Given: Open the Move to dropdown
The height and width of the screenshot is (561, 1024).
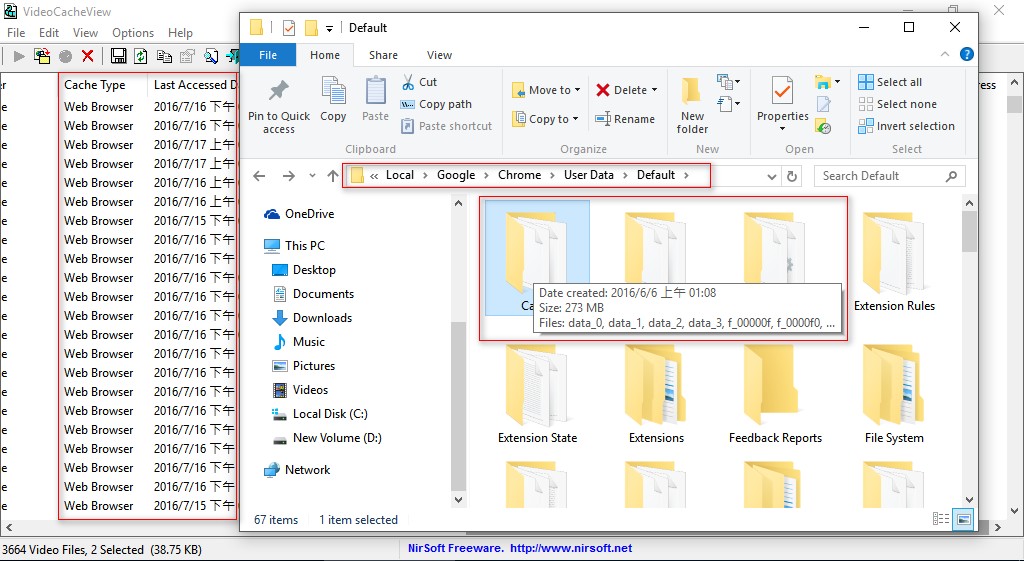Looking at the screenshot, I should coord(542,90).
